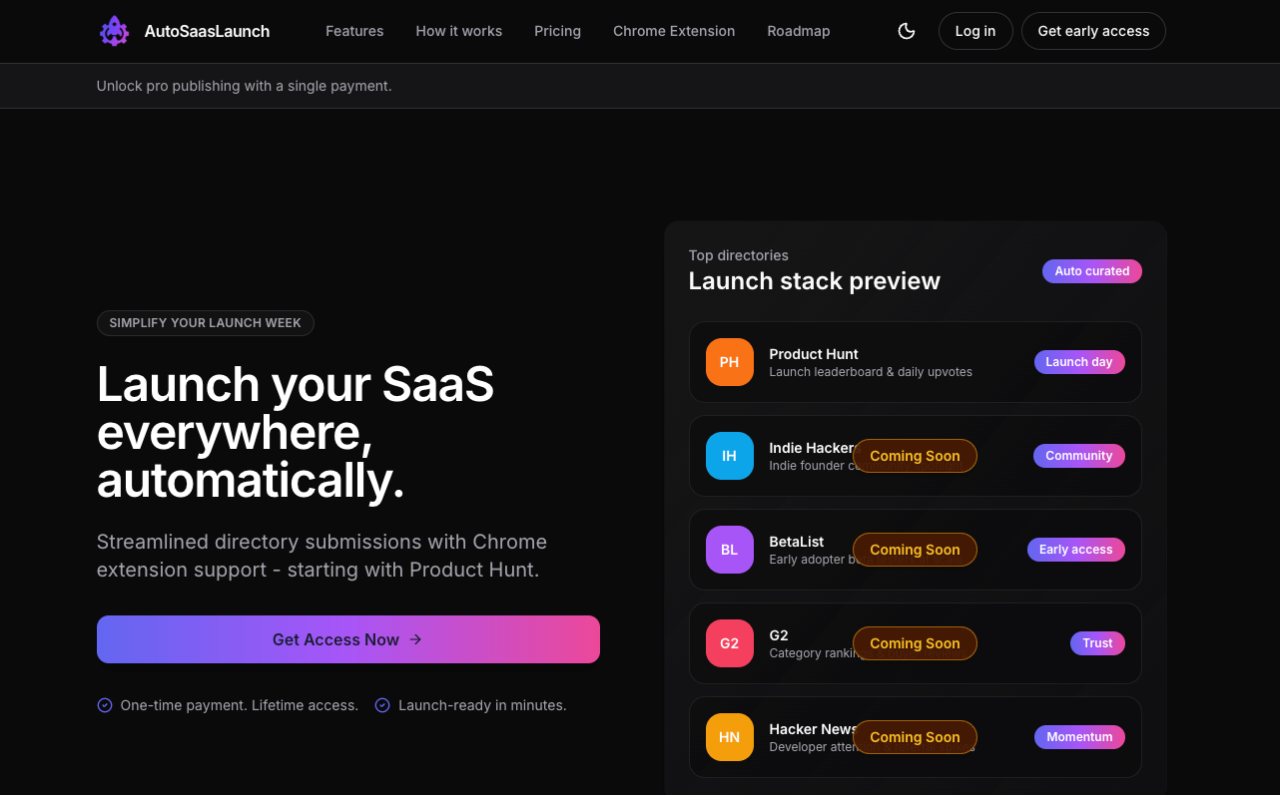Open the Features menu item
The width and height of the screenshot is (1280, 800).
354,31
